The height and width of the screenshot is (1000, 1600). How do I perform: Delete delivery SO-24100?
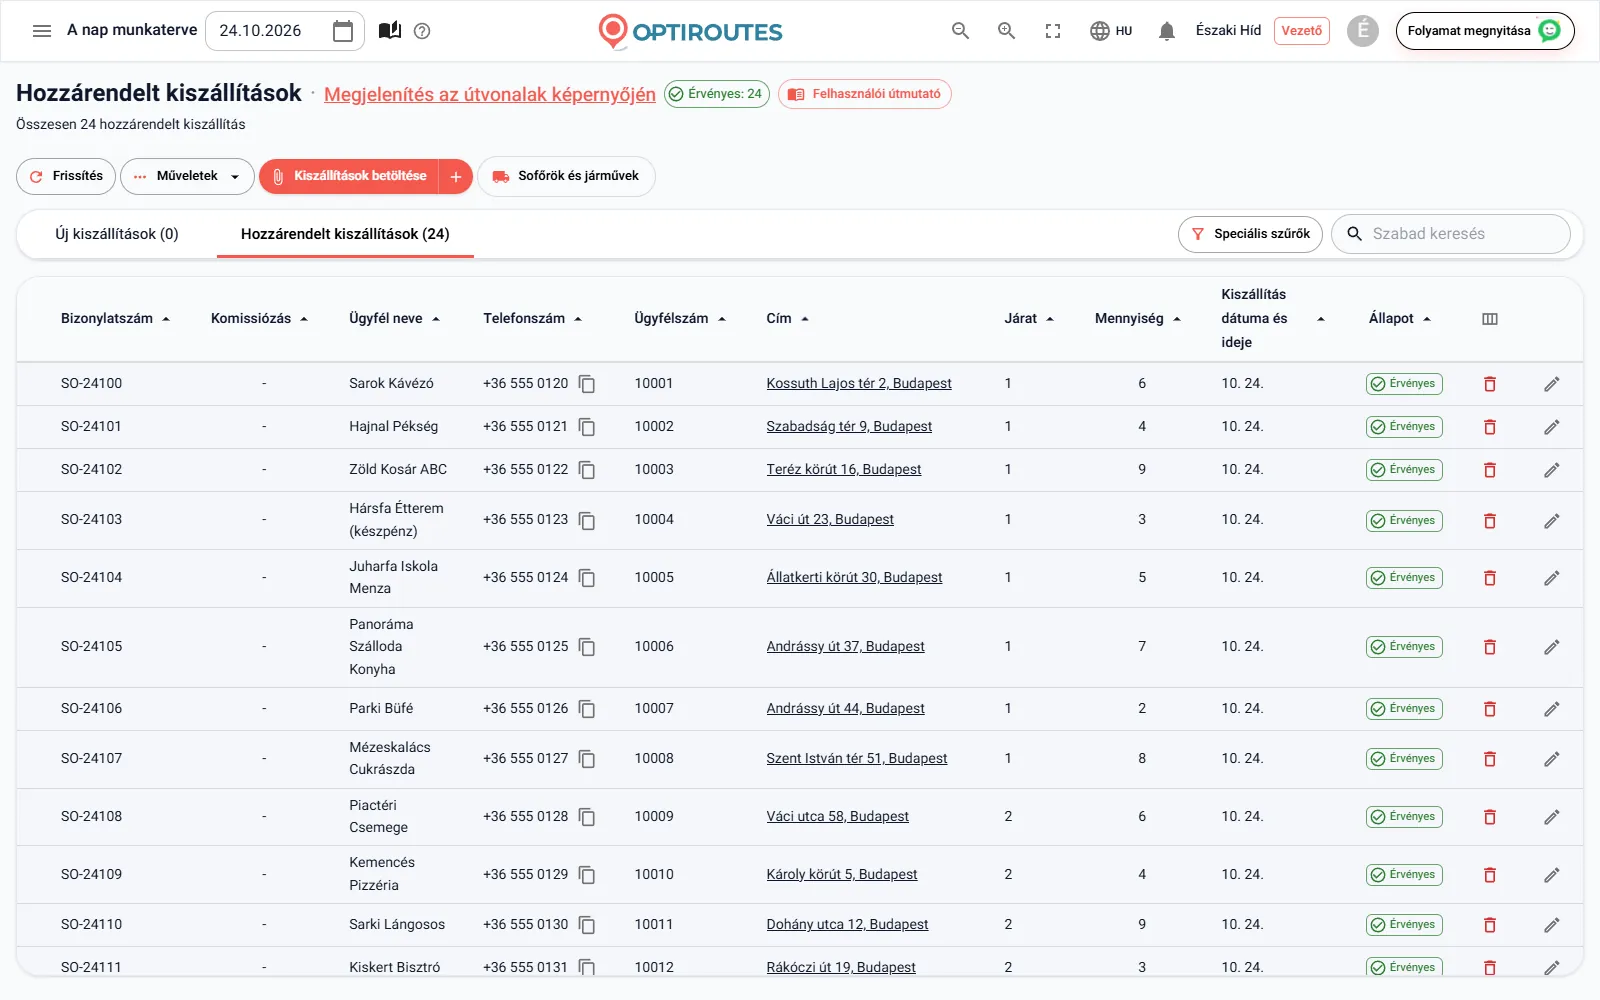coord(1490,384)
